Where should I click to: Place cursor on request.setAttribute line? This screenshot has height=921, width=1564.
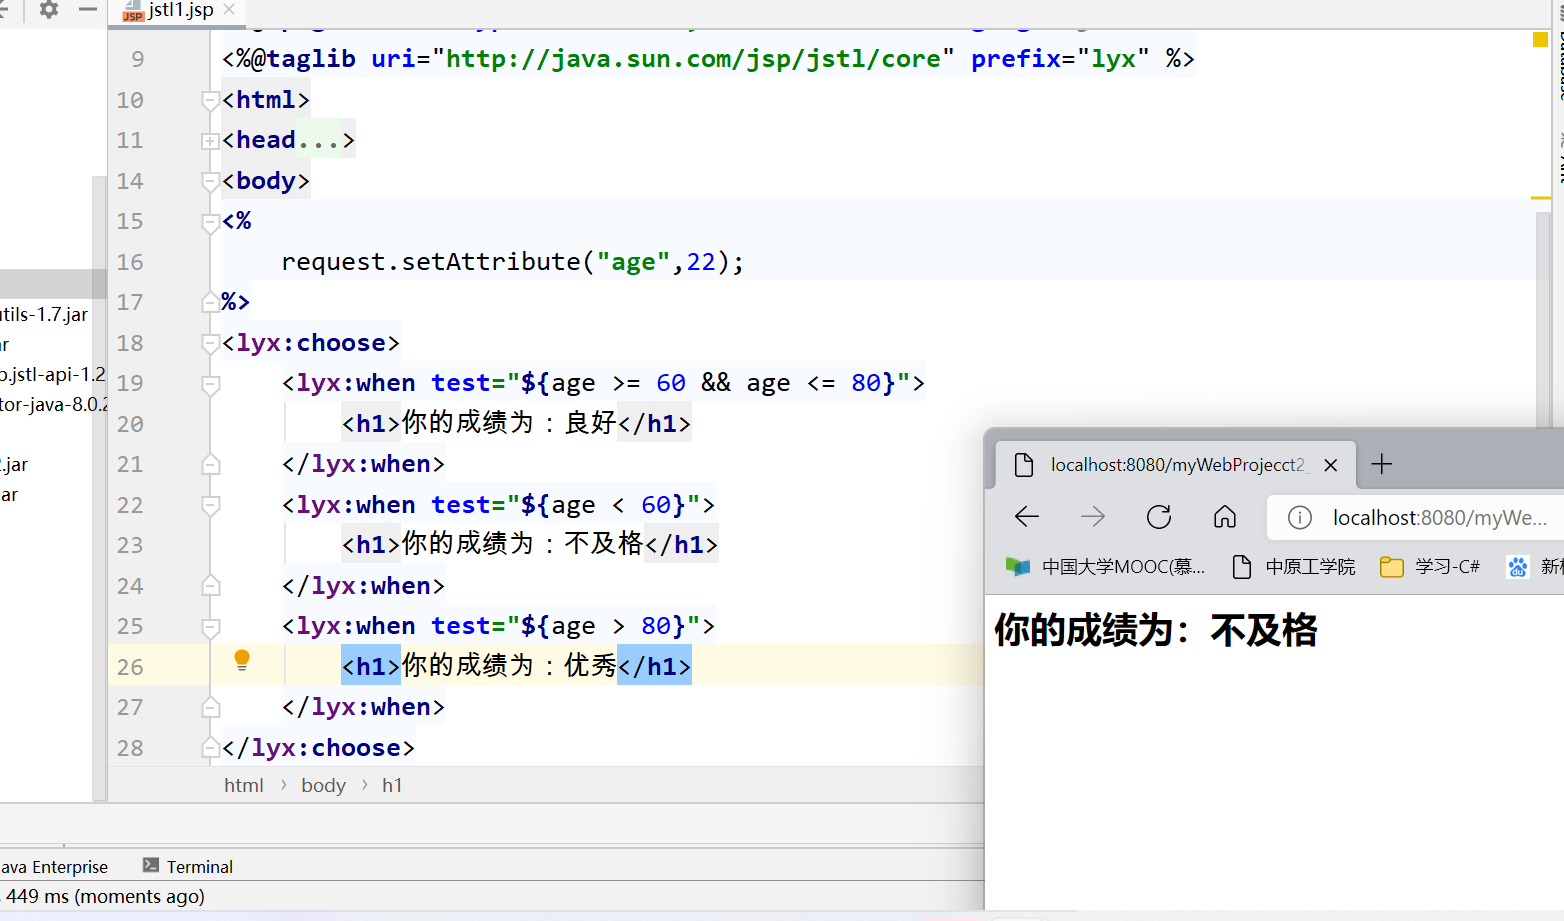click(x=512, y=262)
